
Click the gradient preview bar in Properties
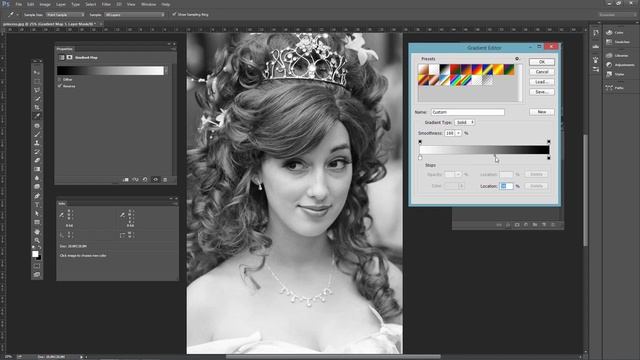[x=110, y=71]
